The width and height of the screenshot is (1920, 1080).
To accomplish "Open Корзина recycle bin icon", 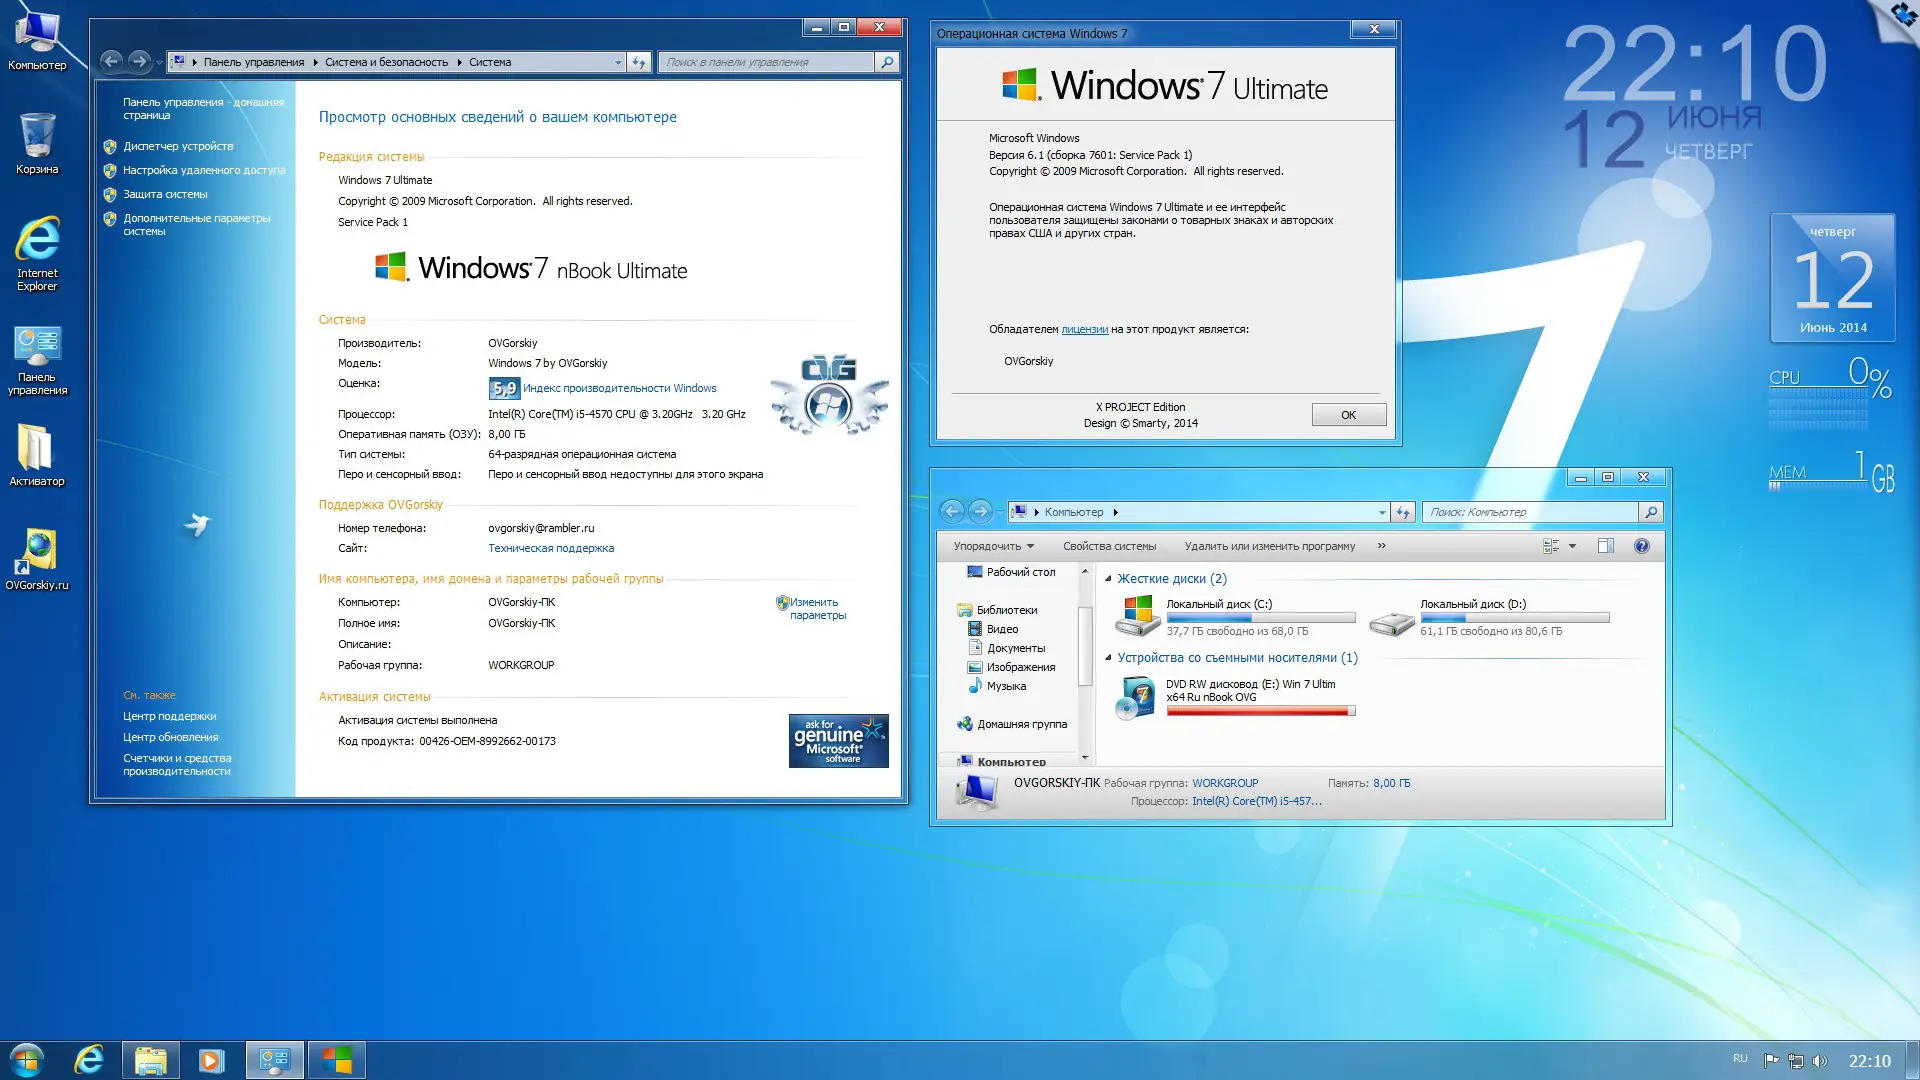I will (x=36, y=137).
